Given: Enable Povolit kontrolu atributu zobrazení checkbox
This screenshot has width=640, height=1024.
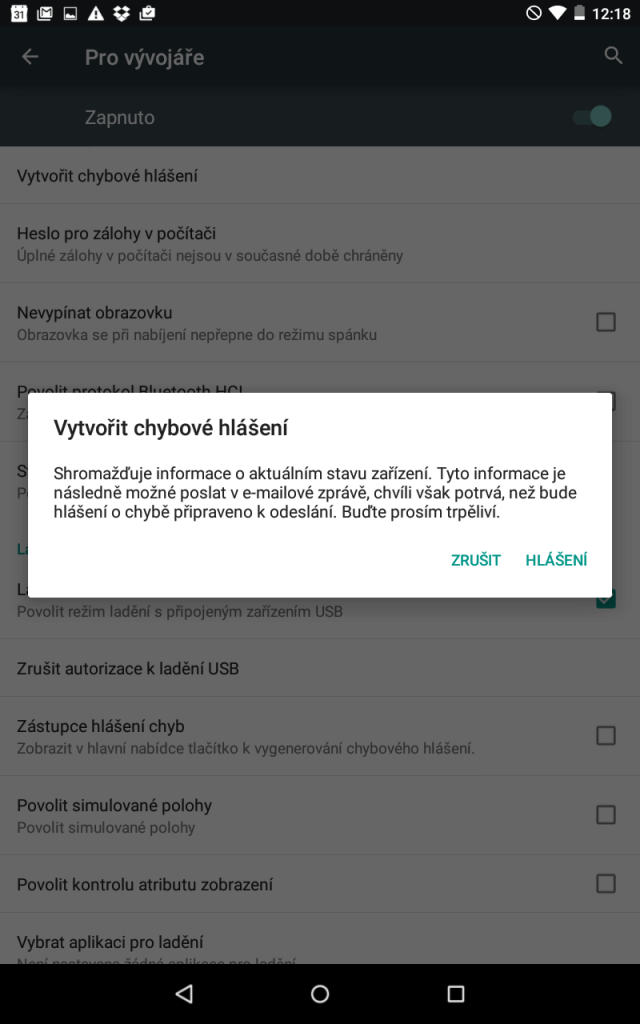Looking at the screenshot, I should click(605, 884).
